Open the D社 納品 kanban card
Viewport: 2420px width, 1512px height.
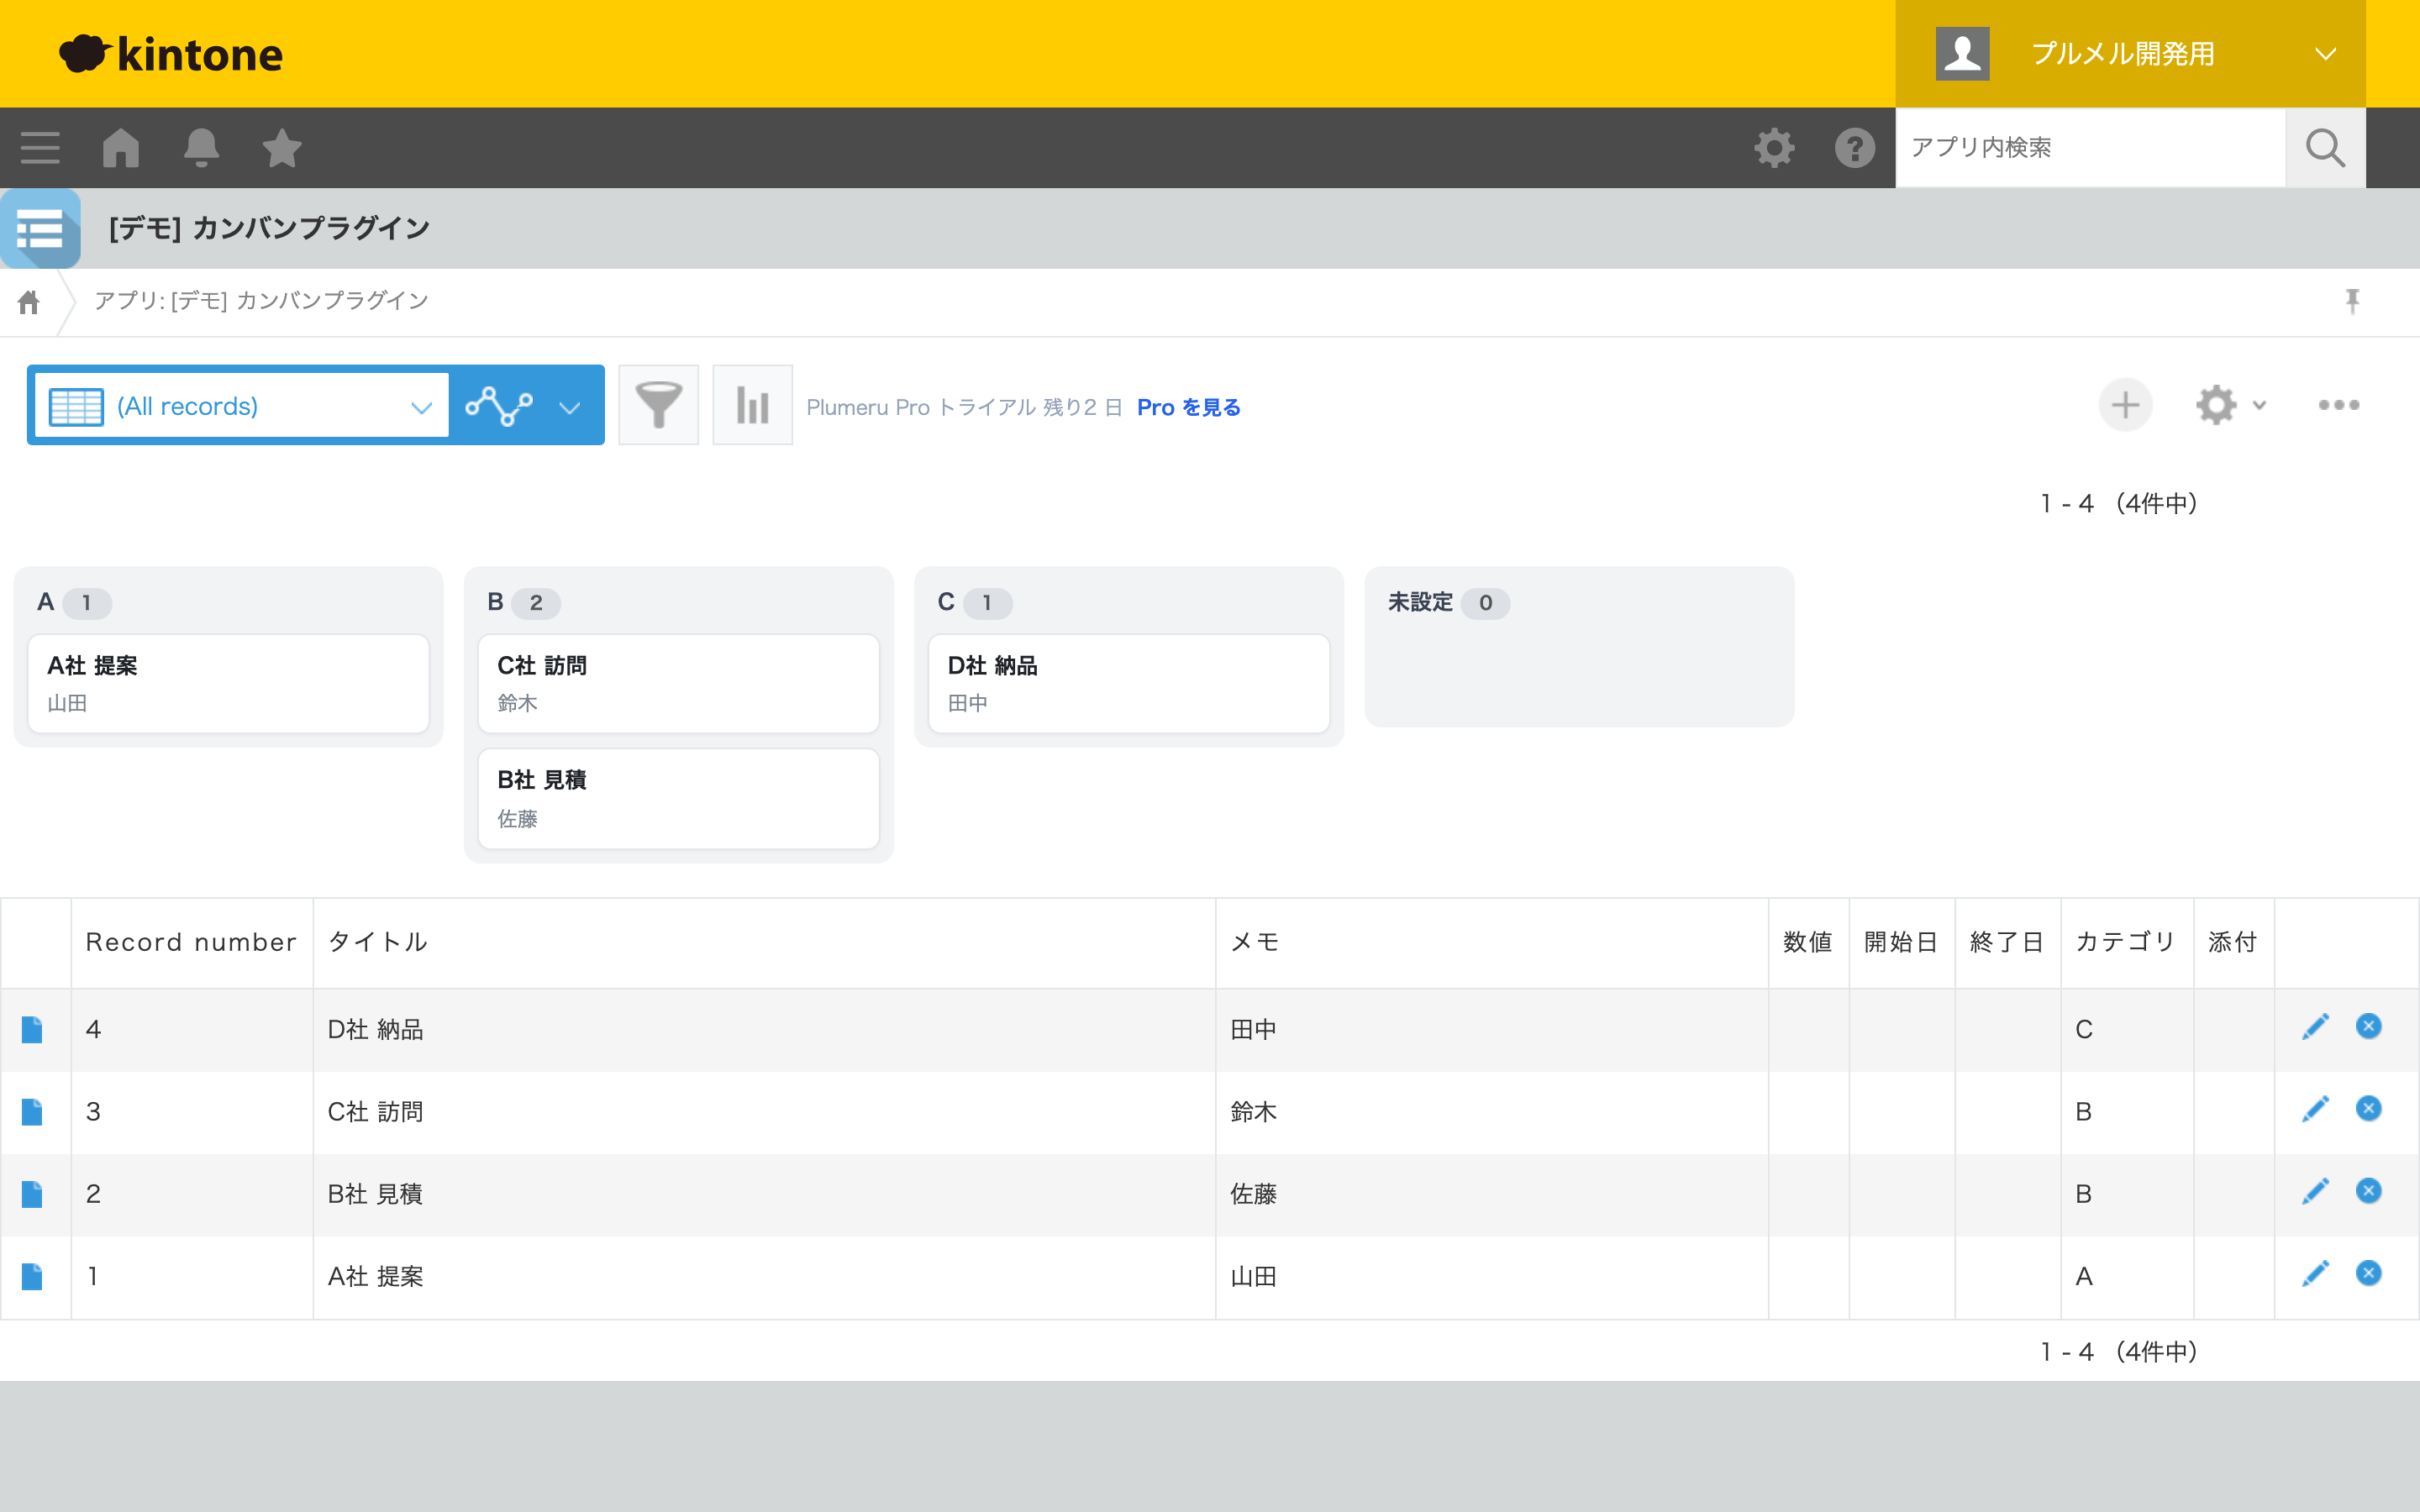tap(1128, 684)
